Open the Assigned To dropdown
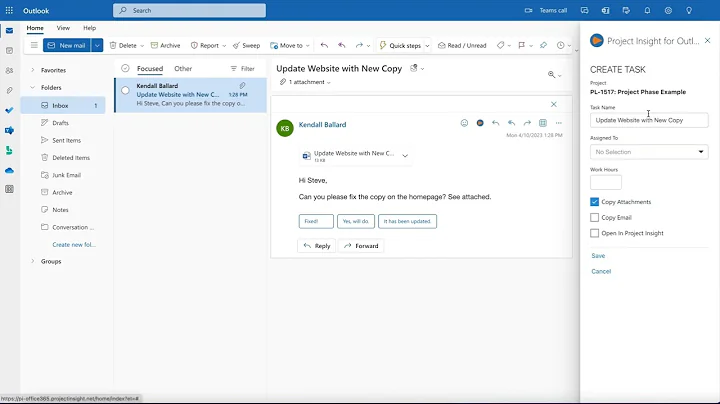 pos(649,152)
